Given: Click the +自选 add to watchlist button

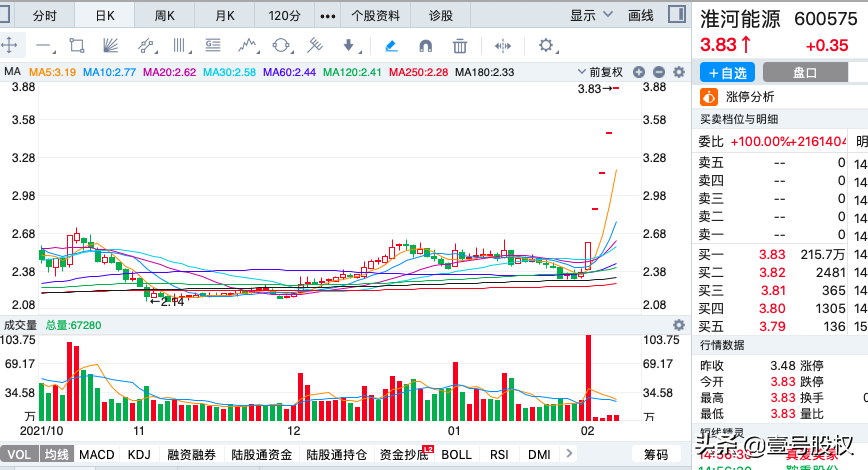Looking at the screenshot, I should coord(727,73).
